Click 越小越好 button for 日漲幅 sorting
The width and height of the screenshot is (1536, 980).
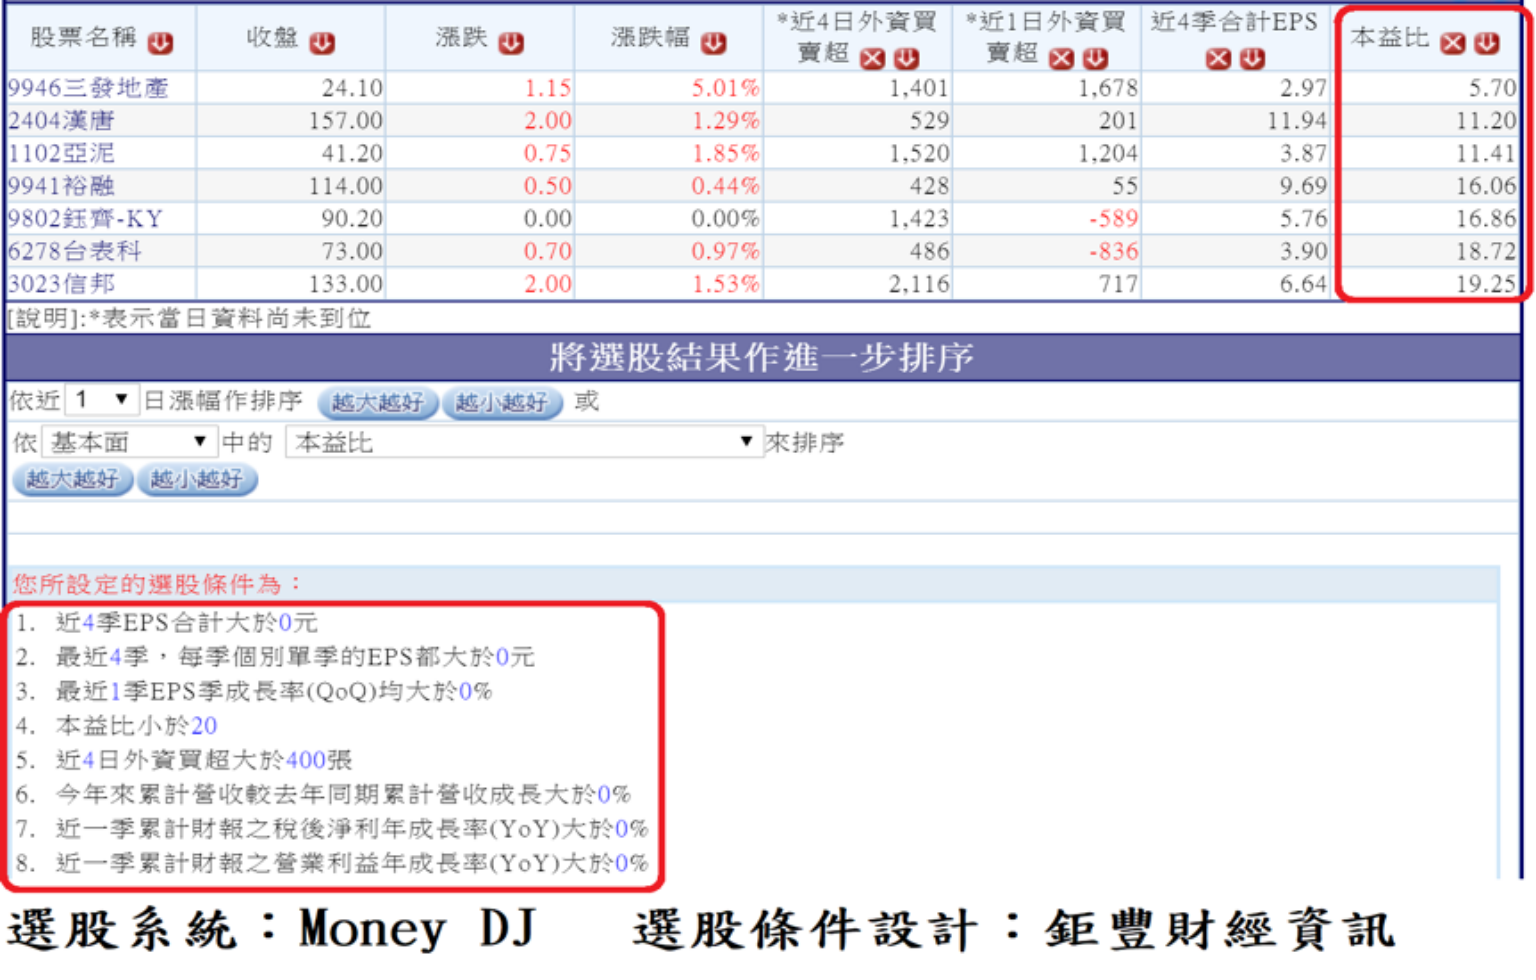pyautogui.click(x=501, y=403)
